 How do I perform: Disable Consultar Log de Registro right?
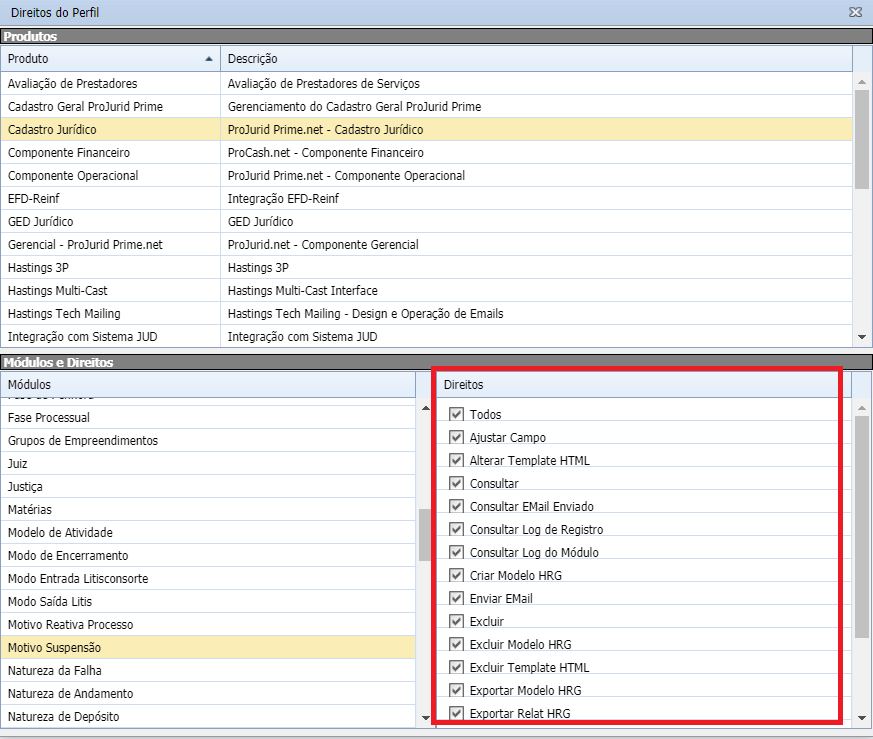pos(456,529)
